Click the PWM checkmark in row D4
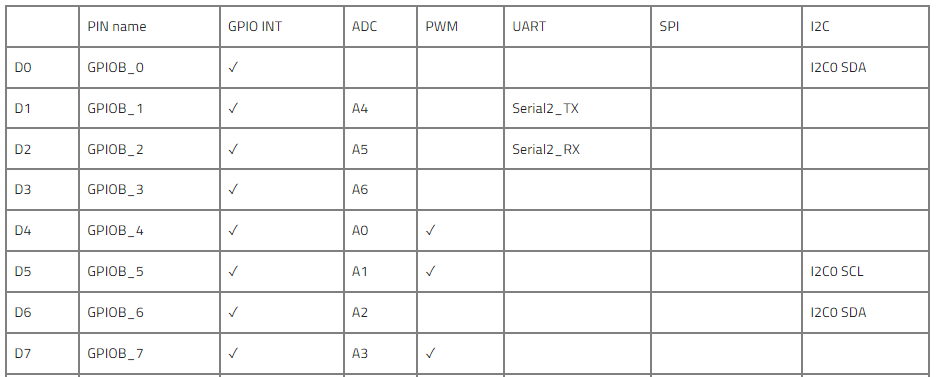 pyautogui.click(x=430, y=230)
